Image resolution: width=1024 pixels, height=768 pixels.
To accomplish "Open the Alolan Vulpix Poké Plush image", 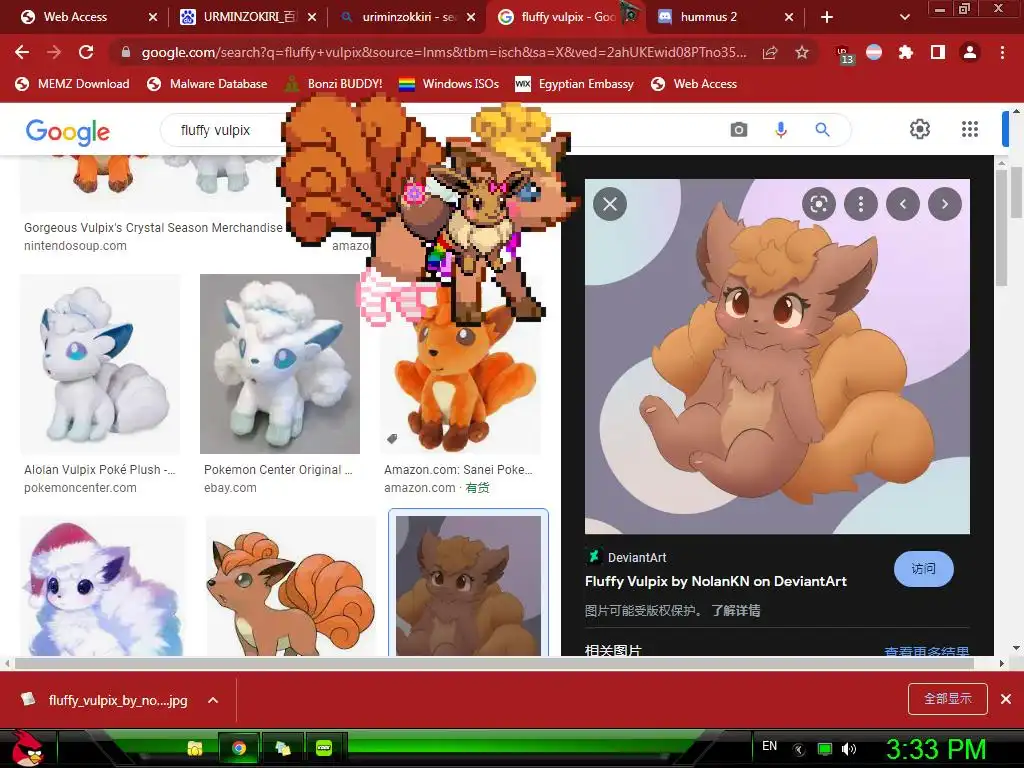I will (100, 364).
